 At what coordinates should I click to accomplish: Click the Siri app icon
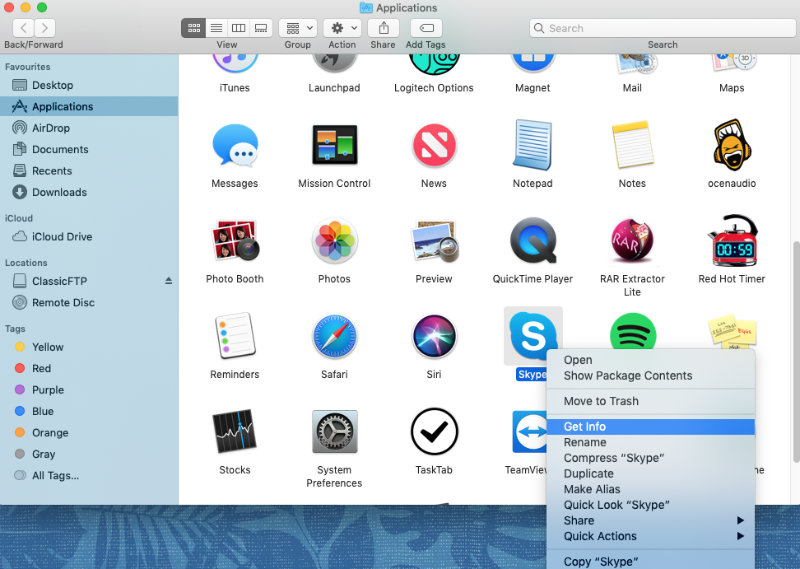click(434, 336)
